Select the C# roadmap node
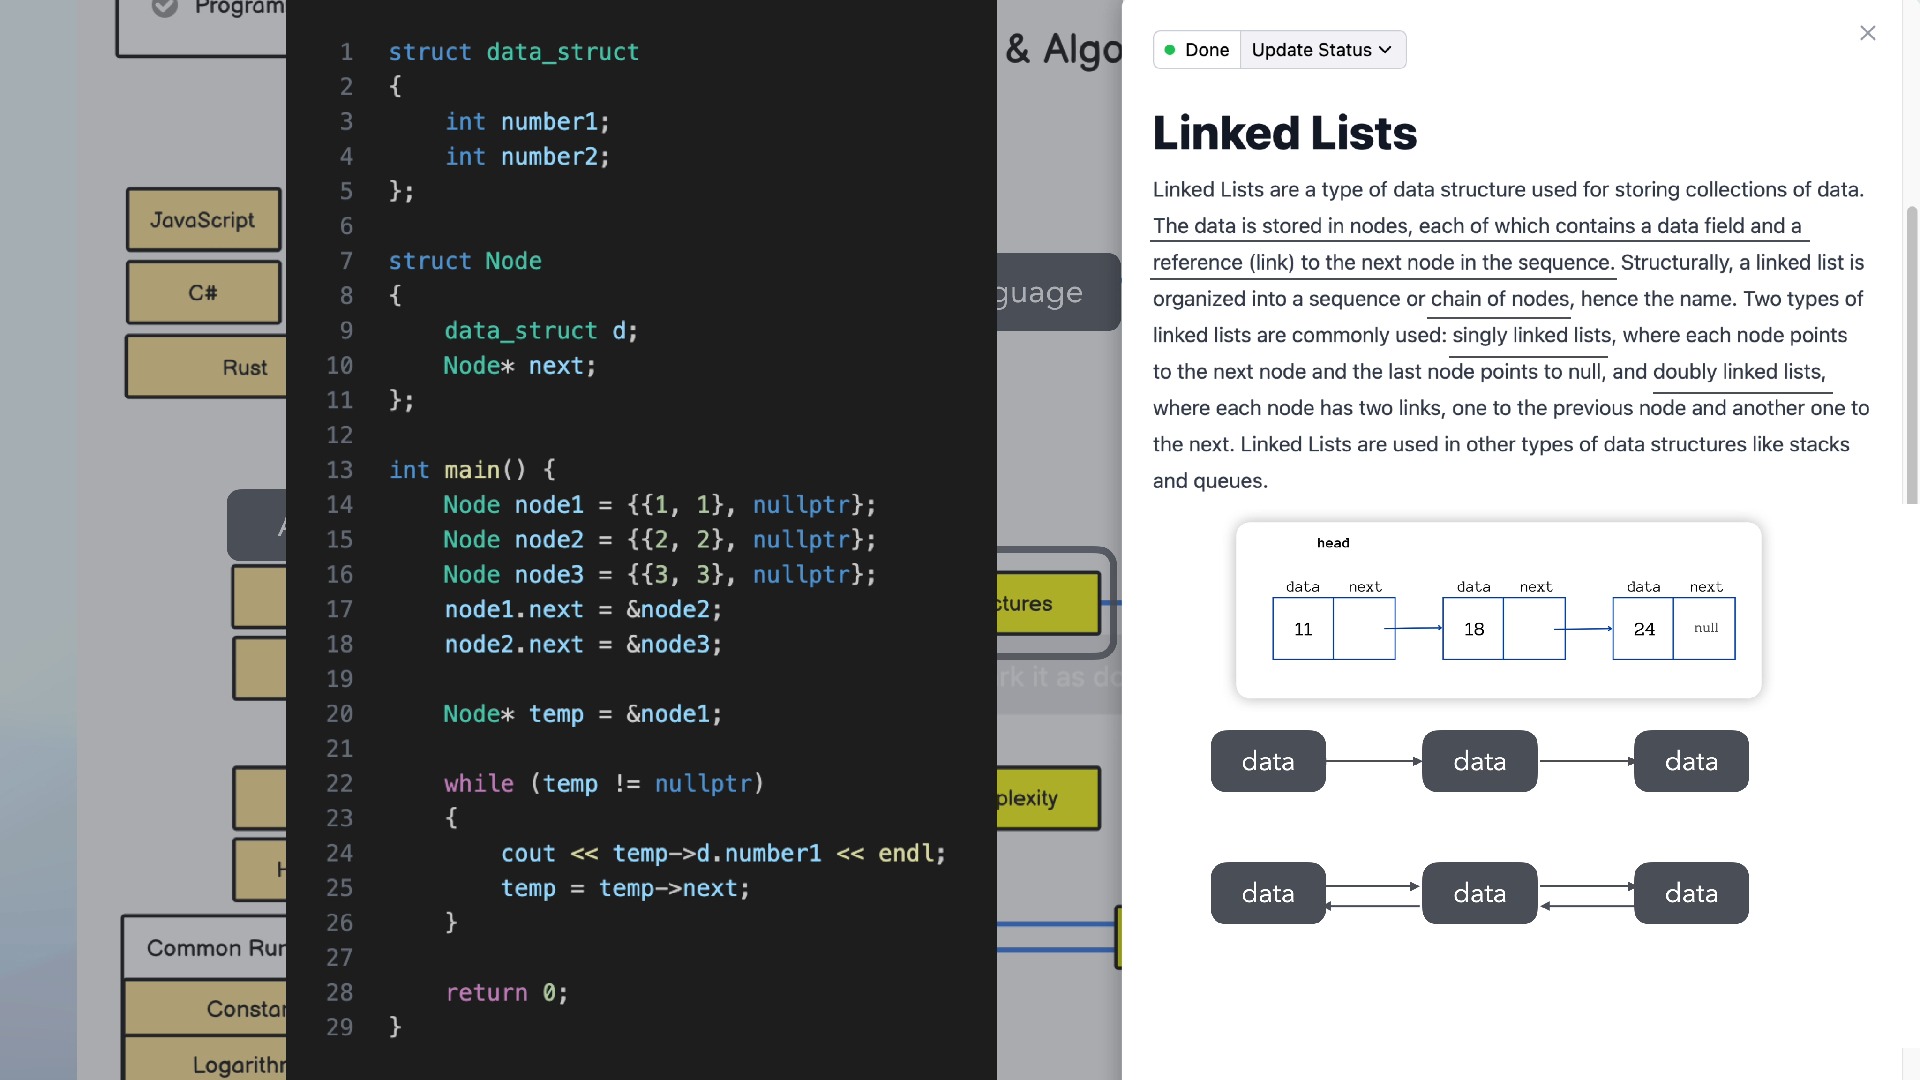The image size is (1920, 1080). click(203, 293)
